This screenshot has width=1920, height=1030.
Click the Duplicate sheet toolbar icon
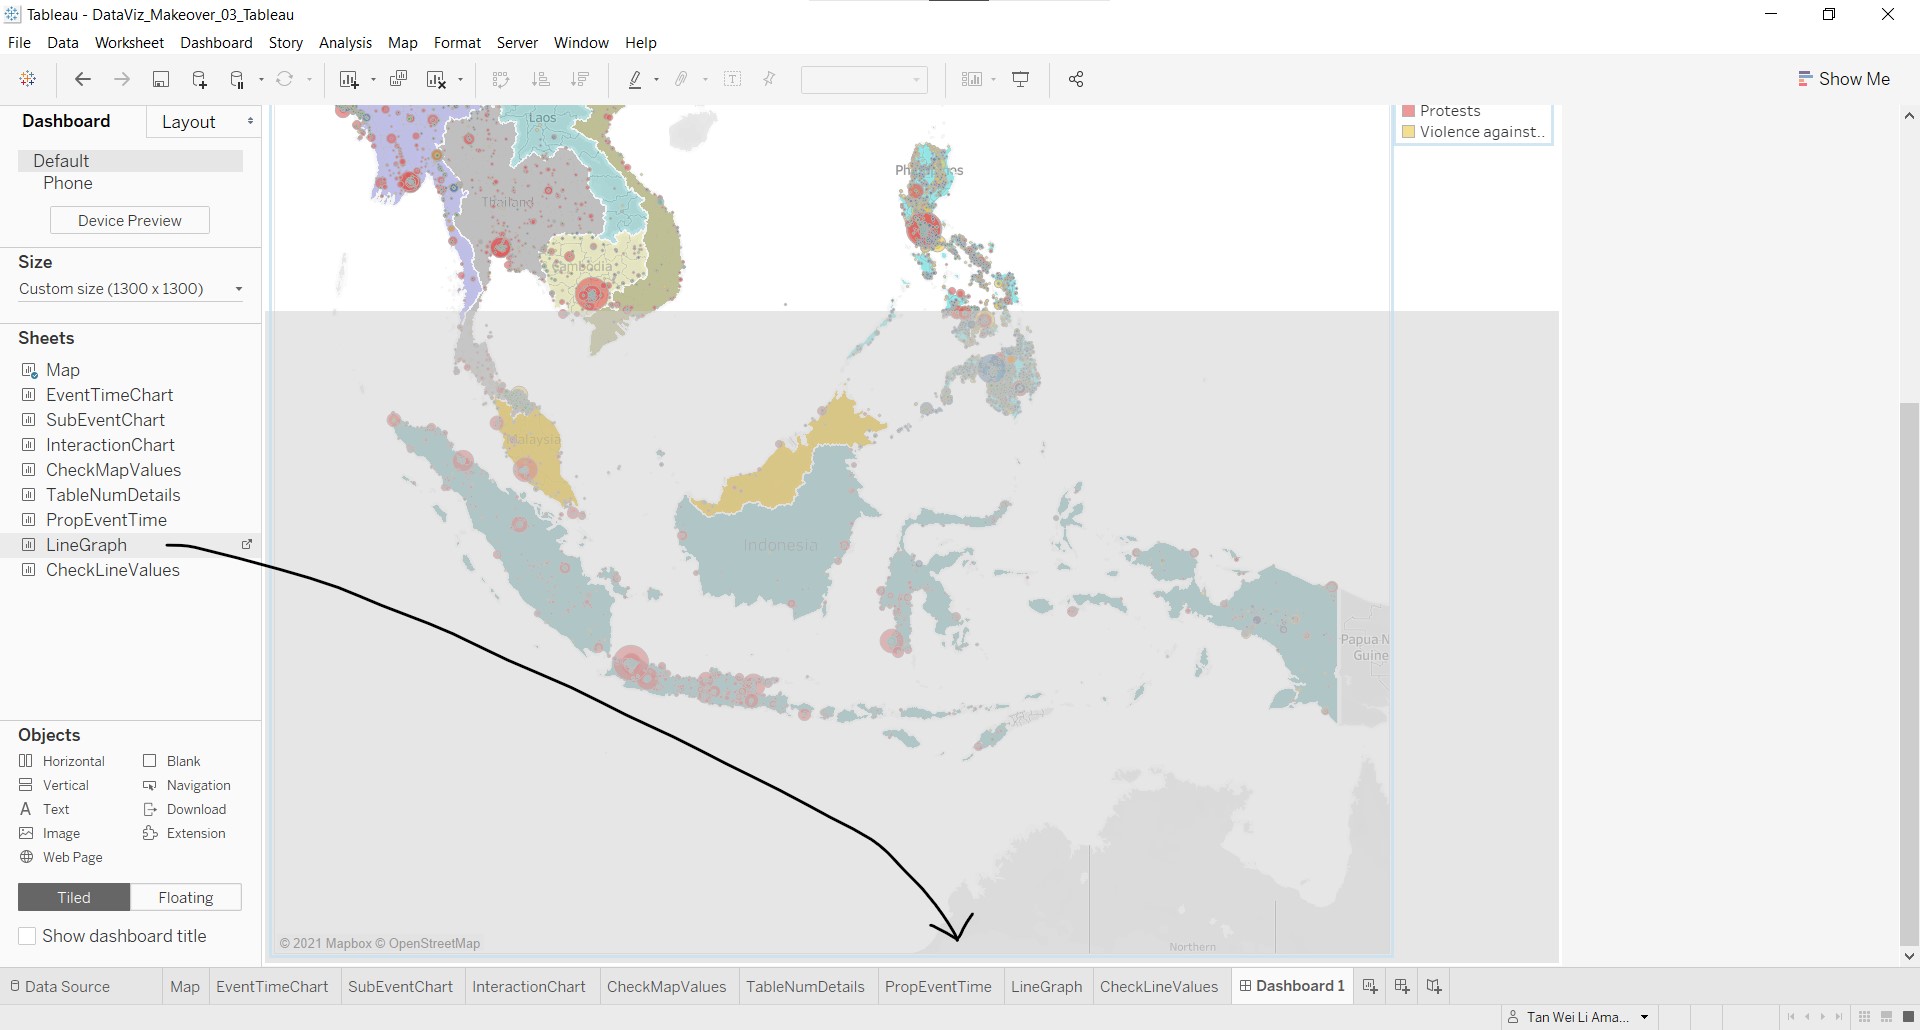click(398, 80)
